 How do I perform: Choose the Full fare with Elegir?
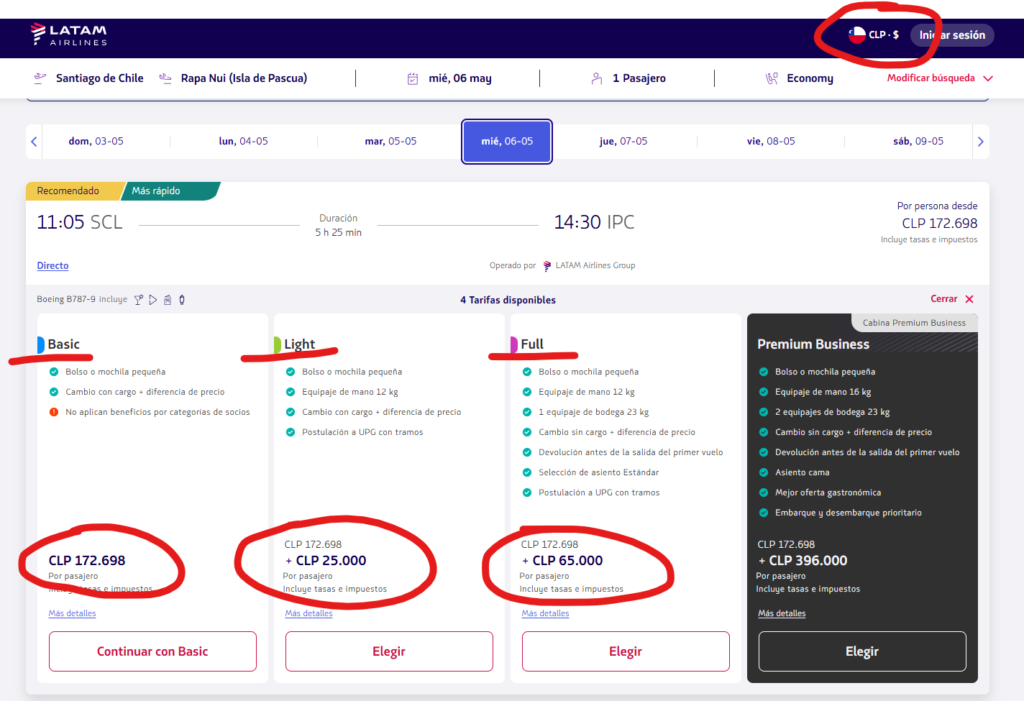pyautogui.click(x=625, y=651)
